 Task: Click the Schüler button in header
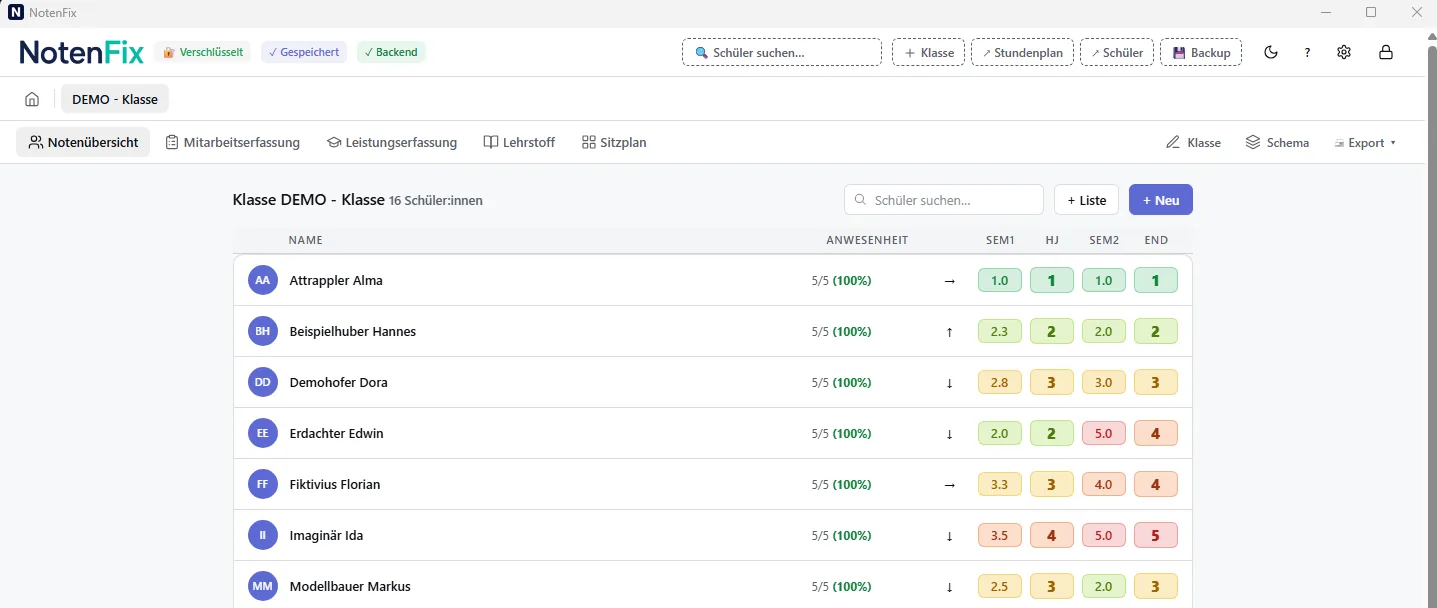(1117, 52)
